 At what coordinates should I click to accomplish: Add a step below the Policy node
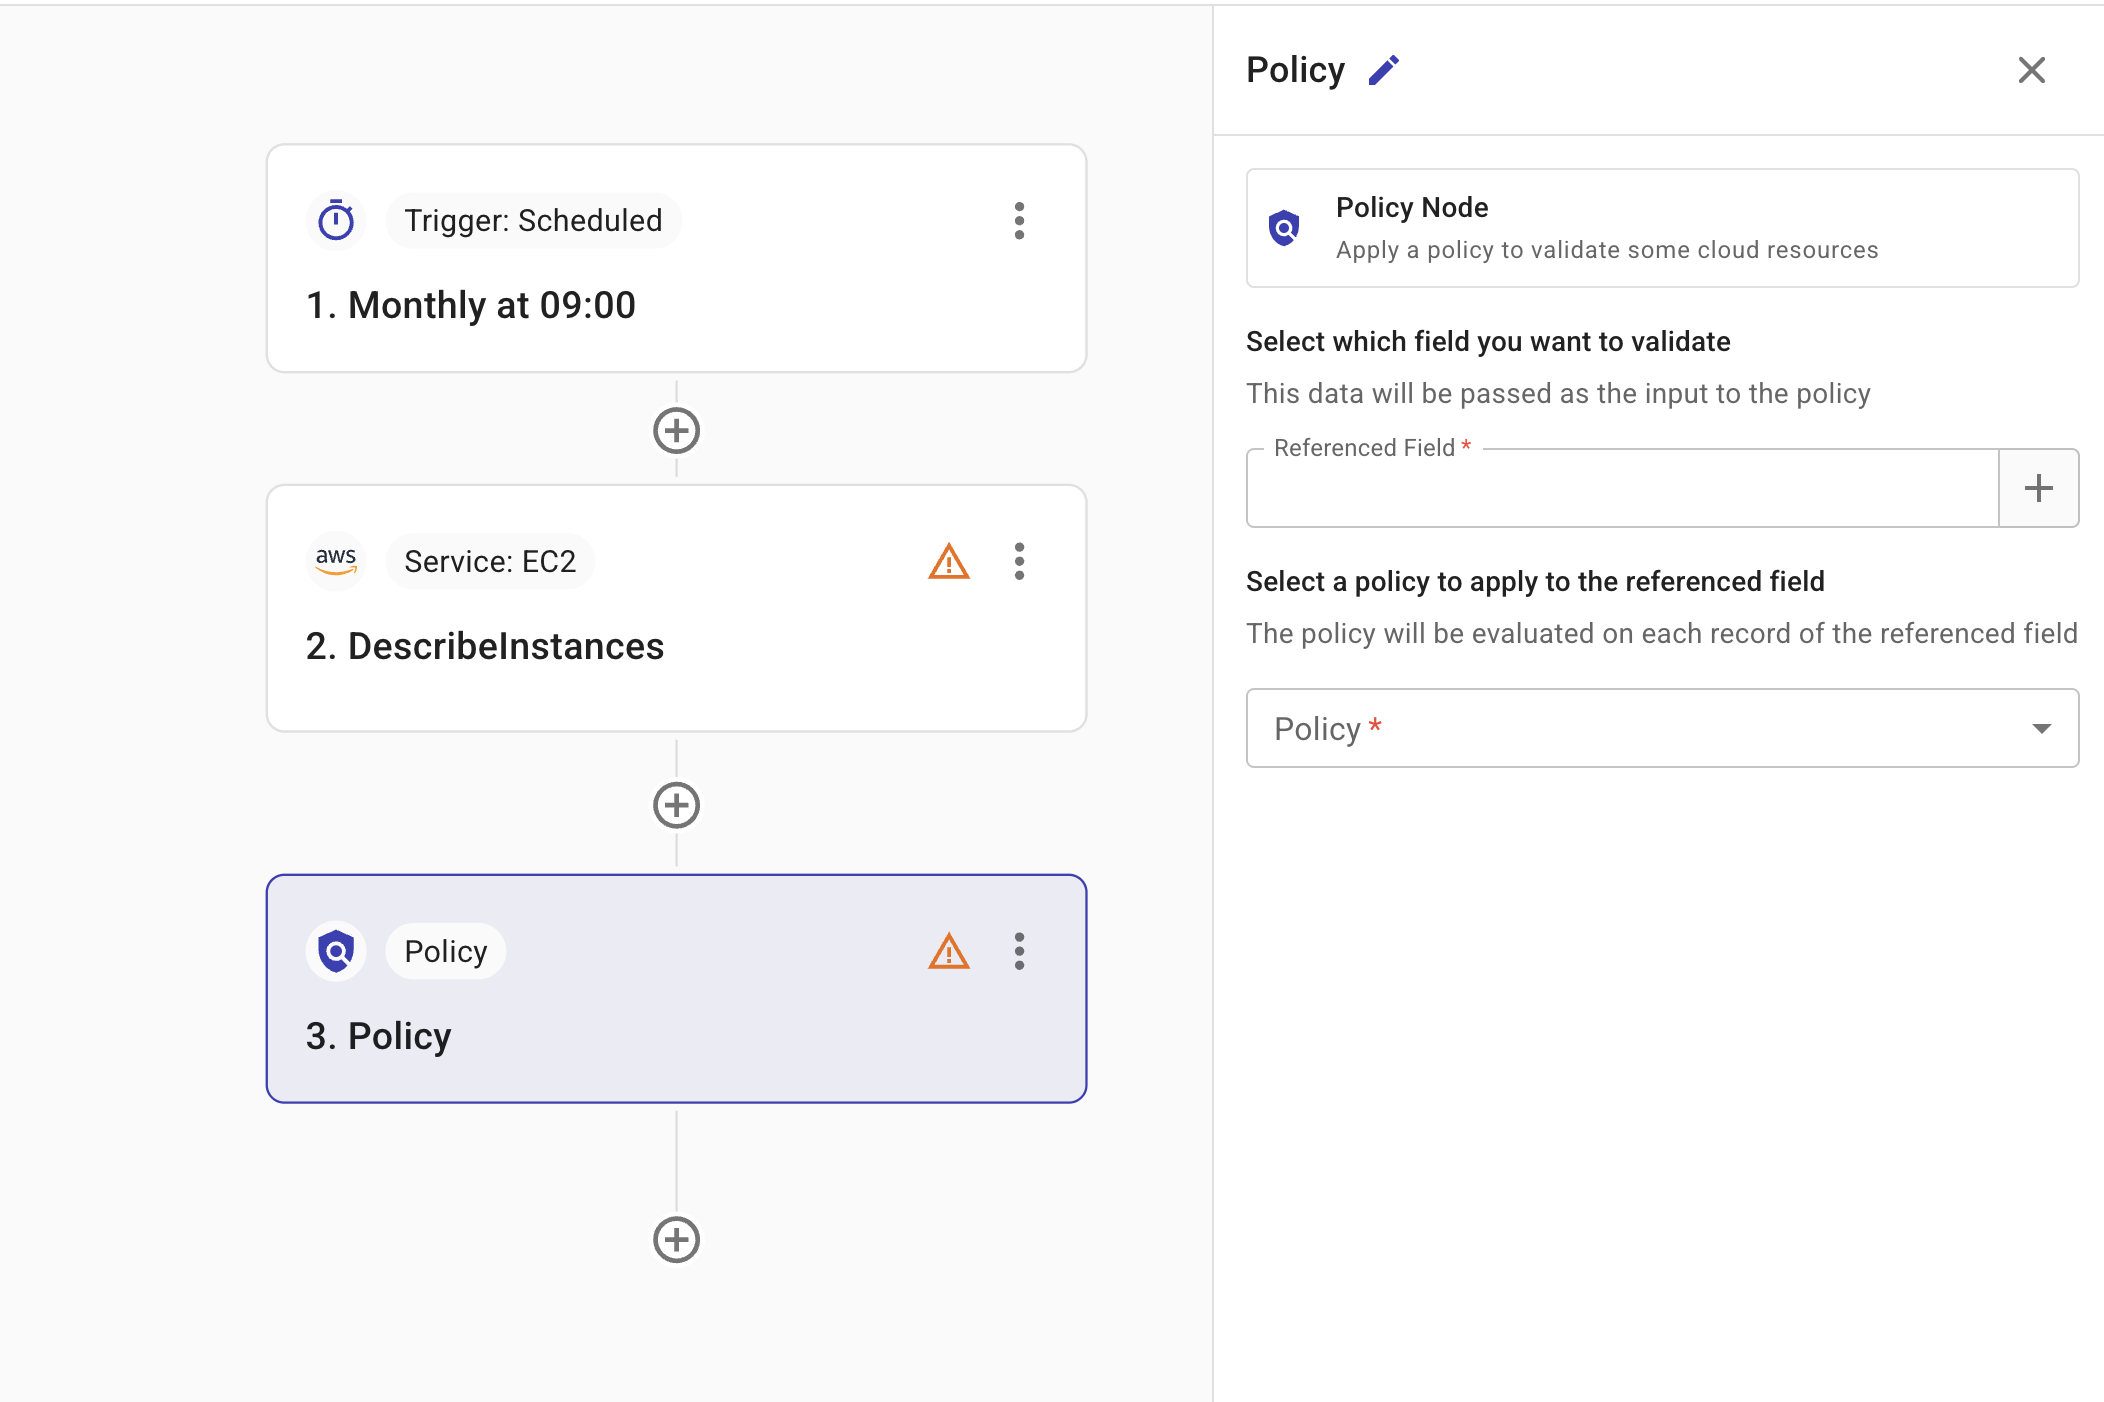676,1240
